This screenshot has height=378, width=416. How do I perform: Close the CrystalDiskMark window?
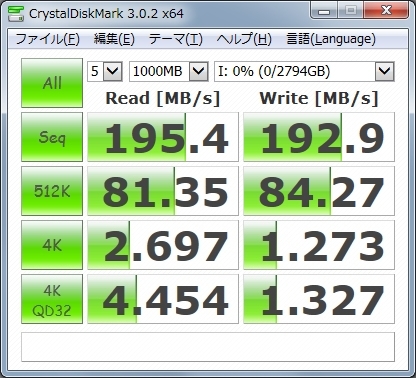pos(386,11)
